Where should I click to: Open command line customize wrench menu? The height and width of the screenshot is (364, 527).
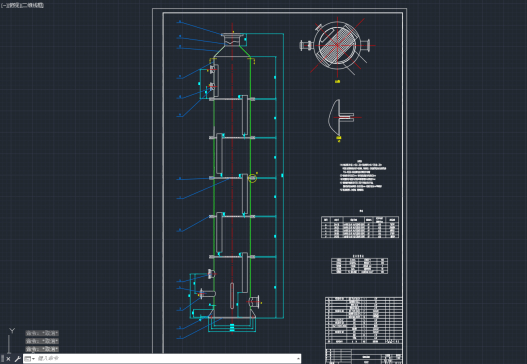(x=17, y=359)
